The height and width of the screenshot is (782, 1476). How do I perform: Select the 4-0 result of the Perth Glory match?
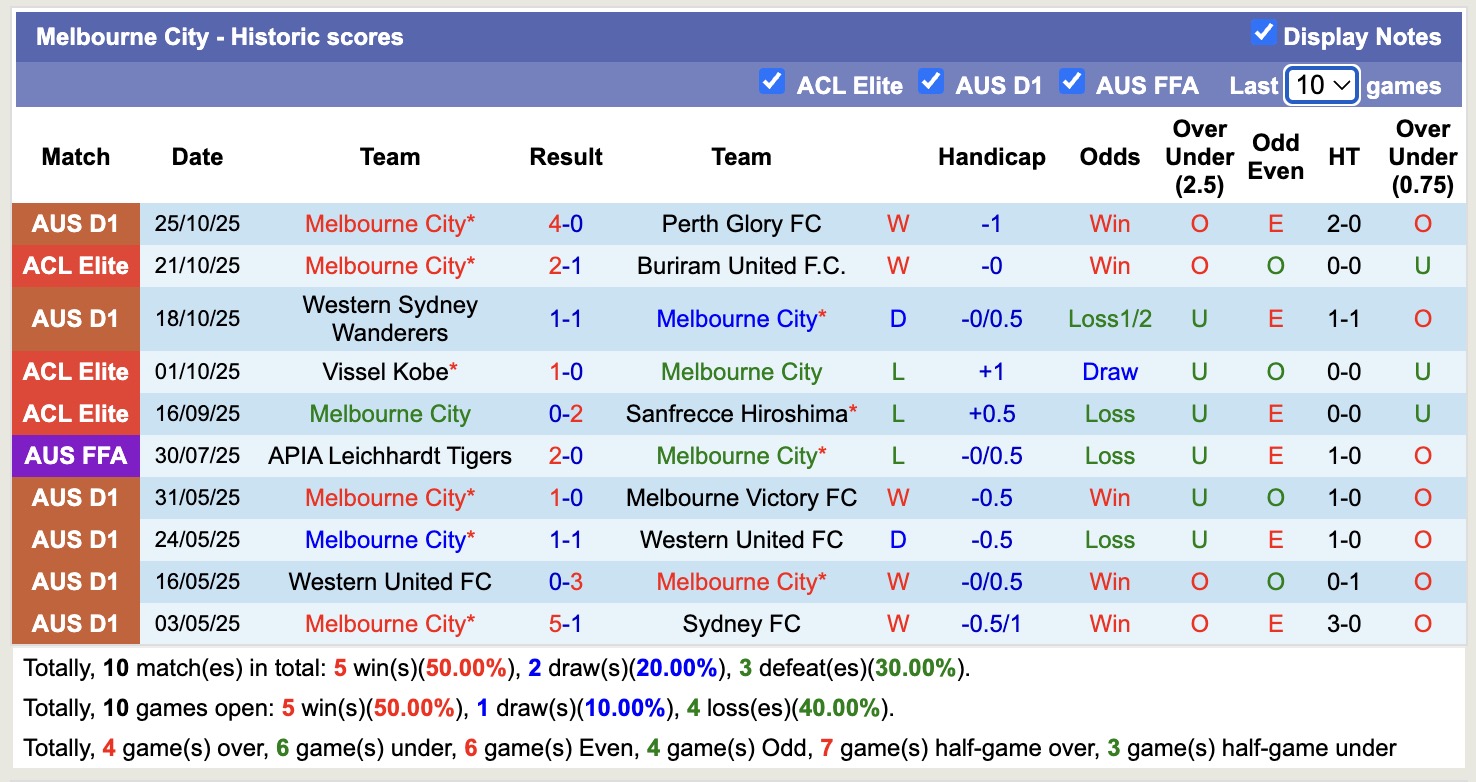(x=566, y=223)
